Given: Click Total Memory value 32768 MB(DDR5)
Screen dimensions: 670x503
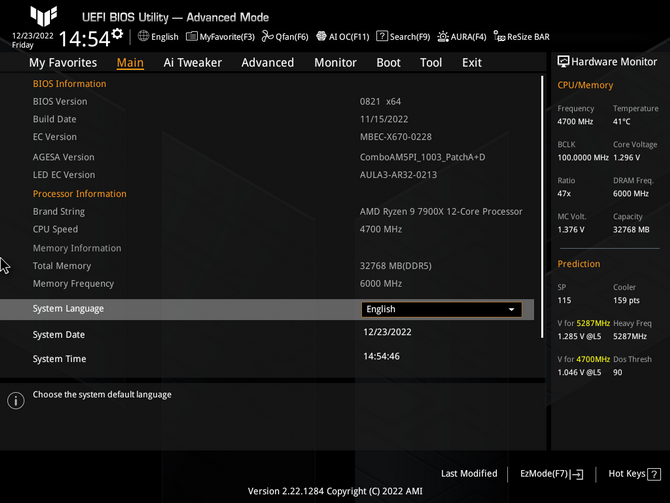Looking at the screenshot, I should pos(395,266).
